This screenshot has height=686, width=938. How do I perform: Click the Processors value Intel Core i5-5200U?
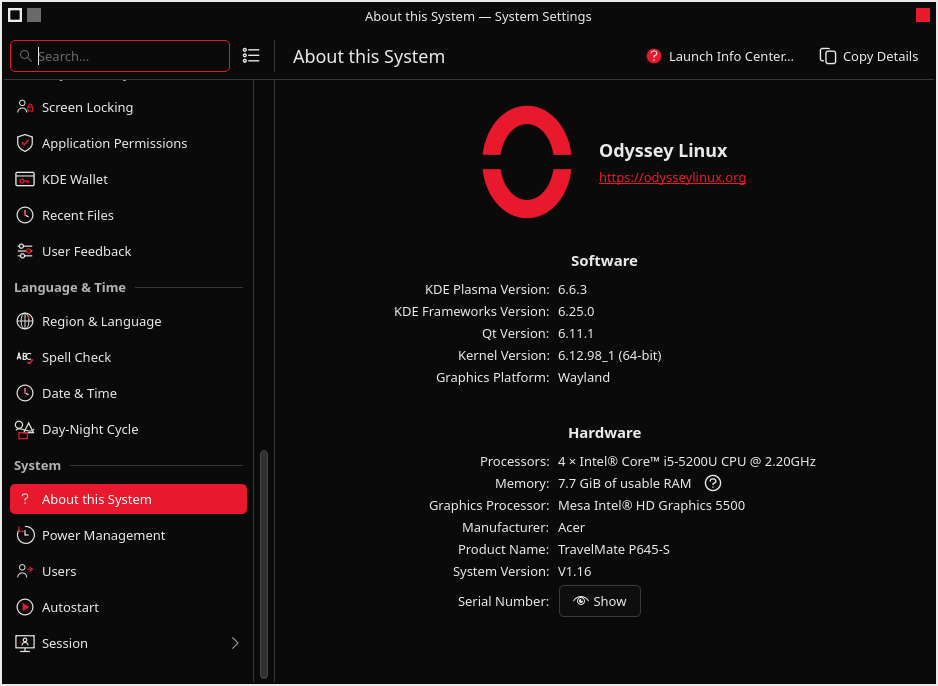point(687,461)
